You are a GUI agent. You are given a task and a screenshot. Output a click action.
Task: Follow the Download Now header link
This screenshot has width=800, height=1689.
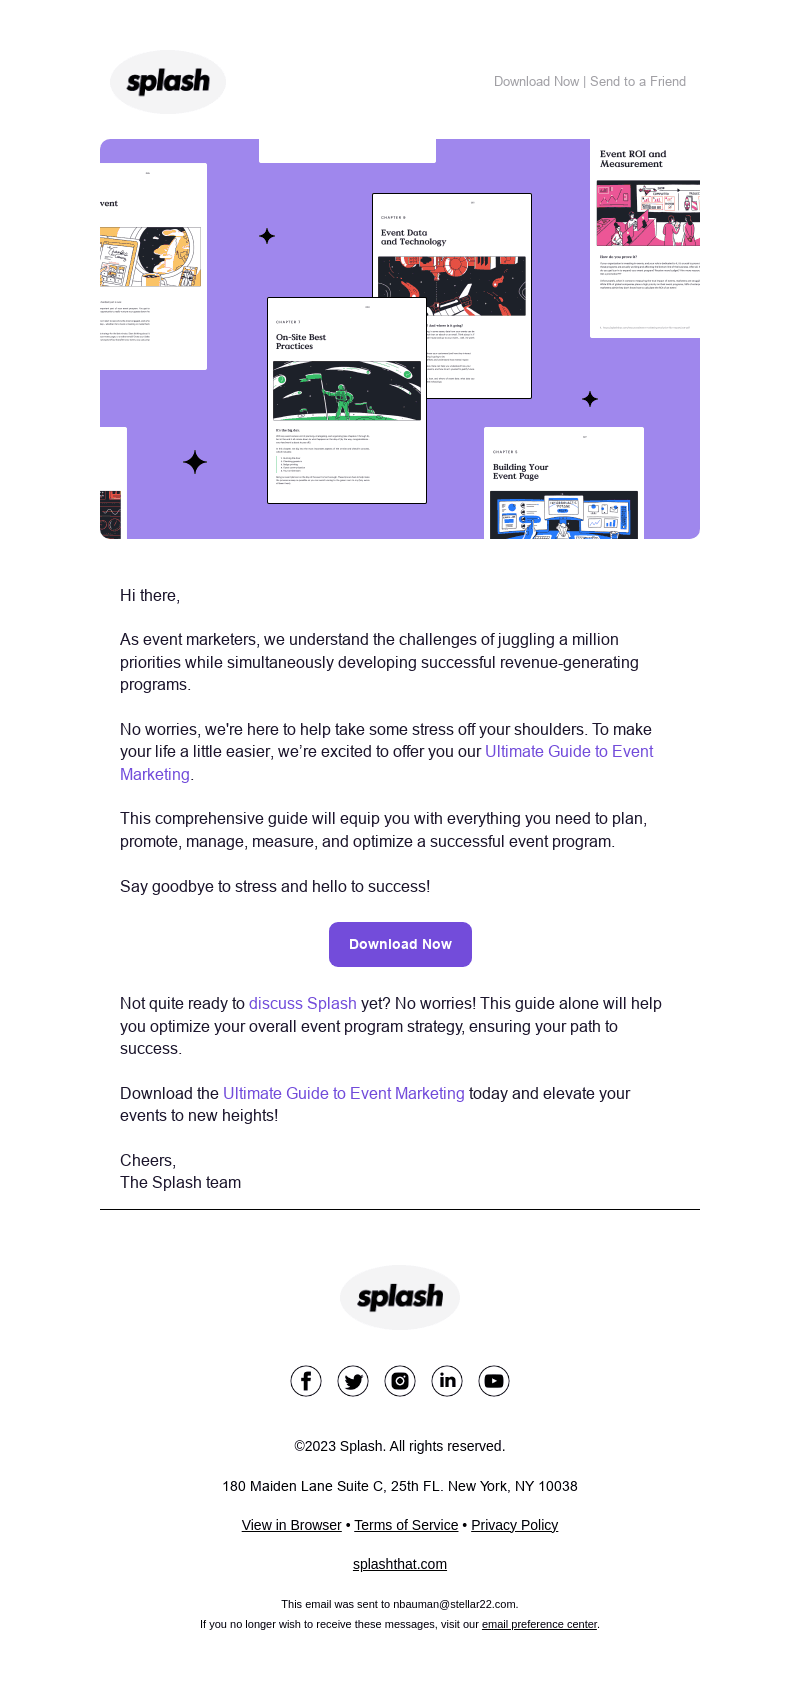pyautogui.click(x=536, y=81)
